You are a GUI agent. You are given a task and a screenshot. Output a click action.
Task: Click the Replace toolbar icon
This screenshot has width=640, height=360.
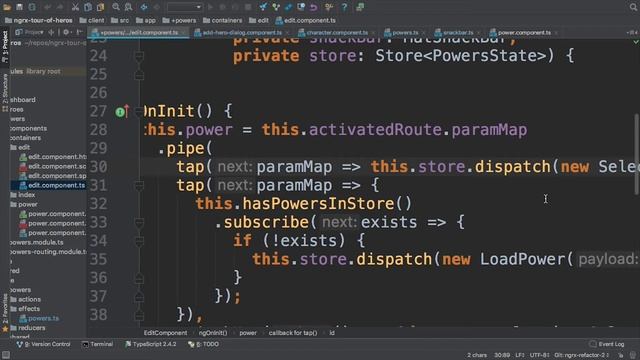coord(128,7)
